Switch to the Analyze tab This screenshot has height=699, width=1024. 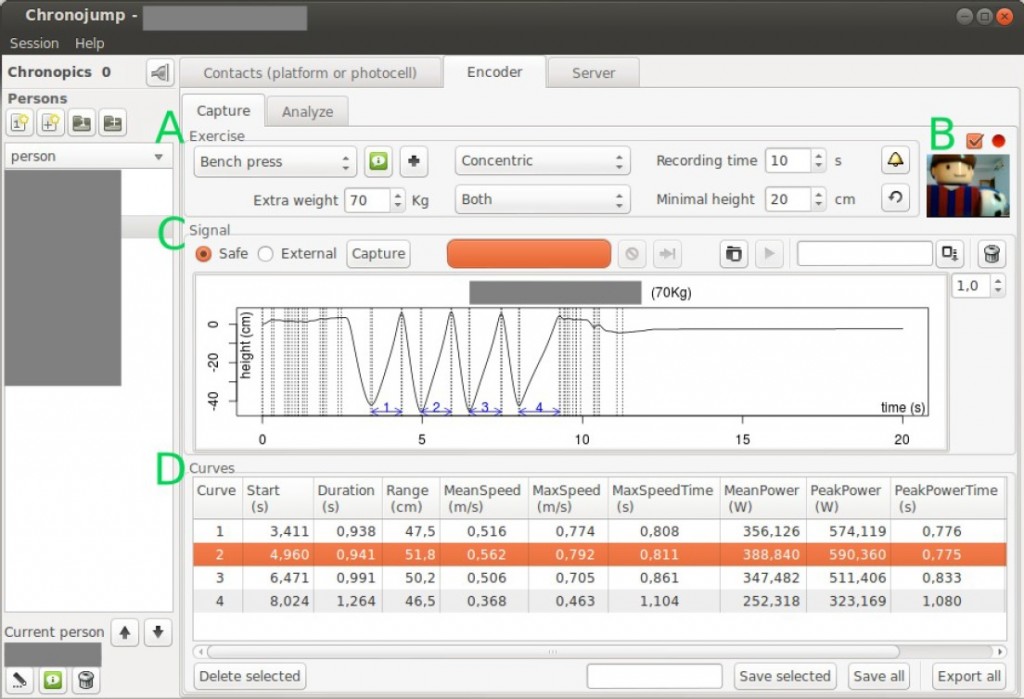(307, 111)
